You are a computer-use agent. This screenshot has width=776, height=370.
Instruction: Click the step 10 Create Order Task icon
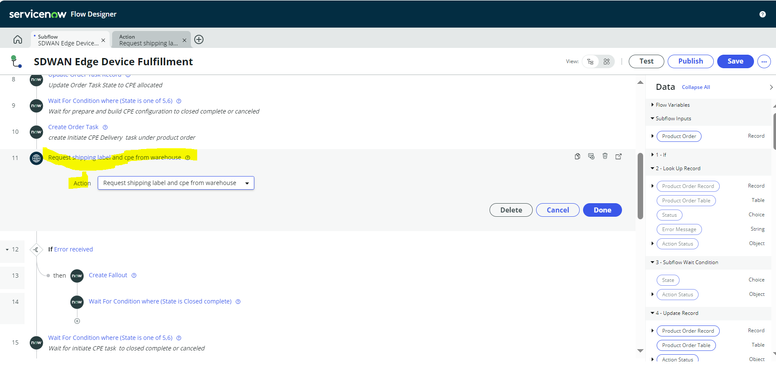point(36,132)
